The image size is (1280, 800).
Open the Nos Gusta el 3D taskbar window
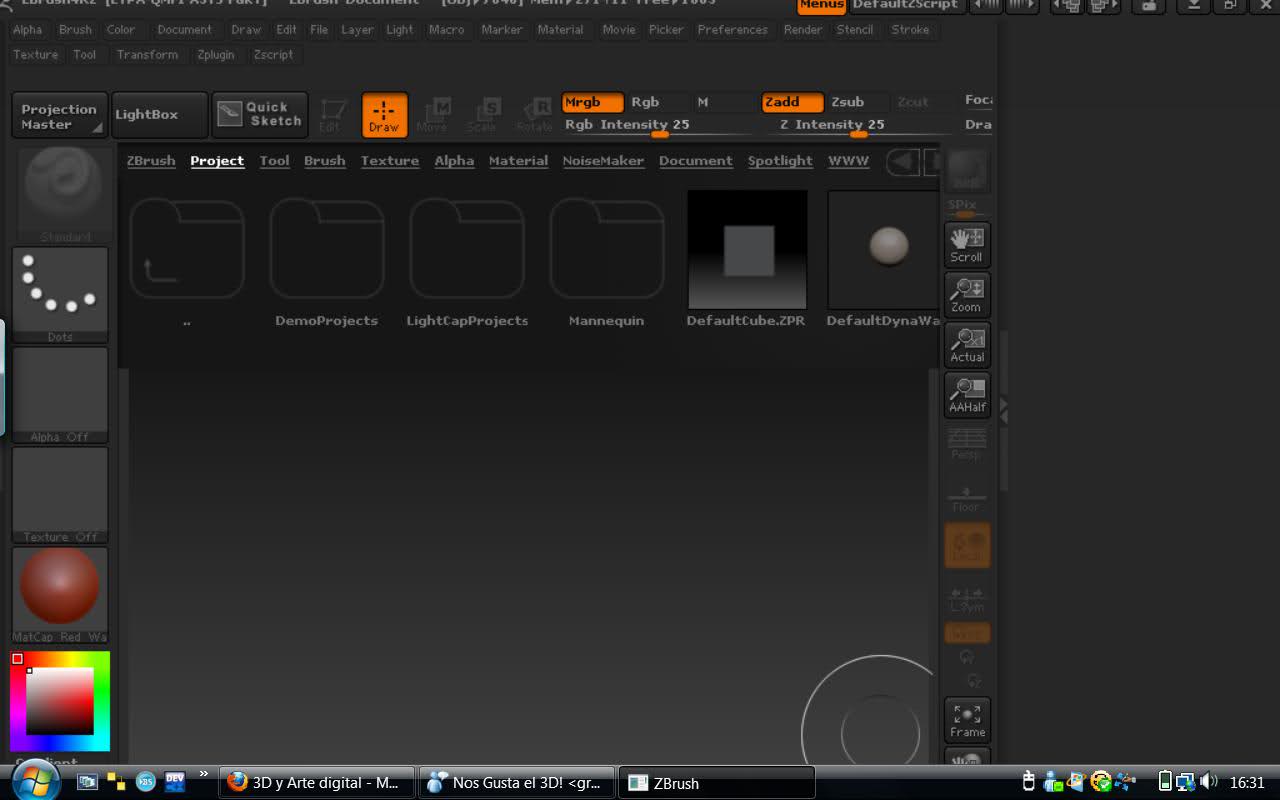pyautogui.click(x=517, y=783)
